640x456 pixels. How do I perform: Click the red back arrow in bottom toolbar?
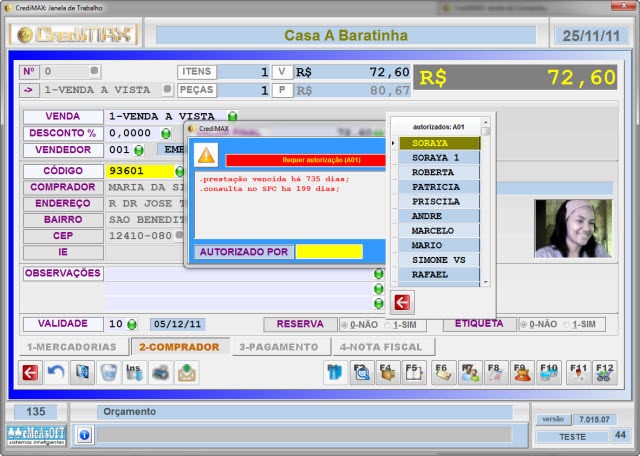[x=30, y=373]
